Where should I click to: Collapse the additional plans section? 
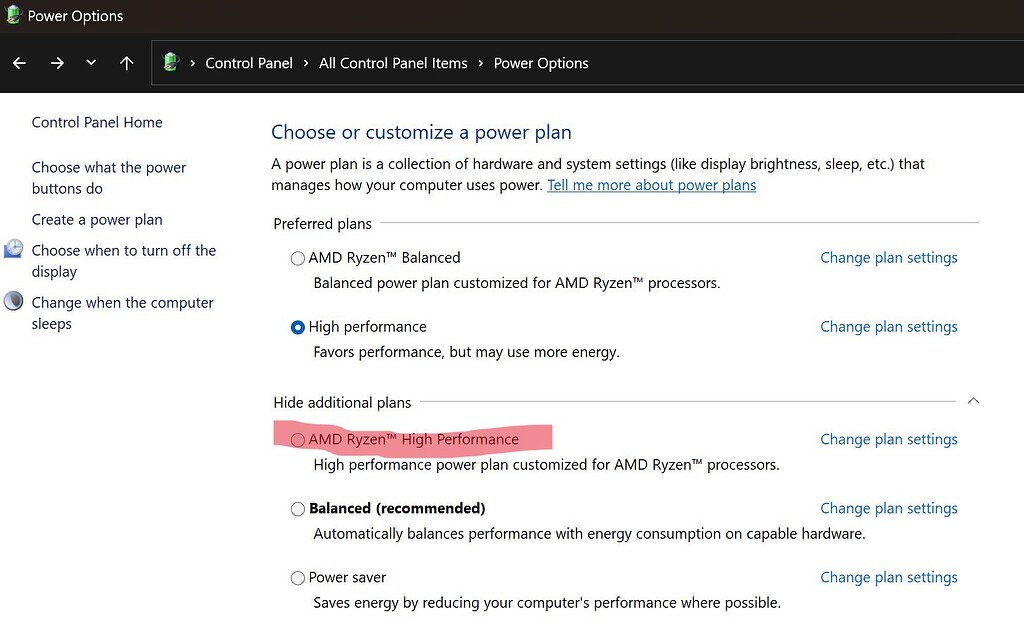tap(973, 400)
